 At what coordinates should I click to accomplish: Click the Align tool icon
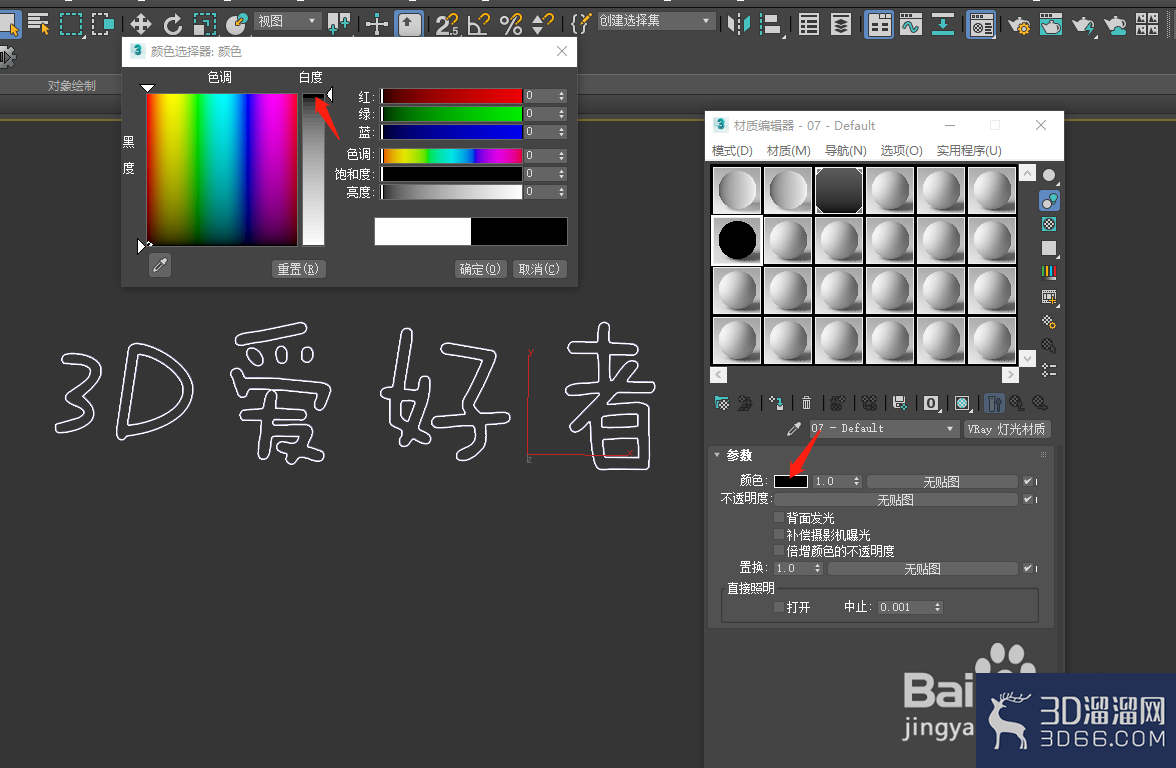pyautogui.click(x=770, y=24)
